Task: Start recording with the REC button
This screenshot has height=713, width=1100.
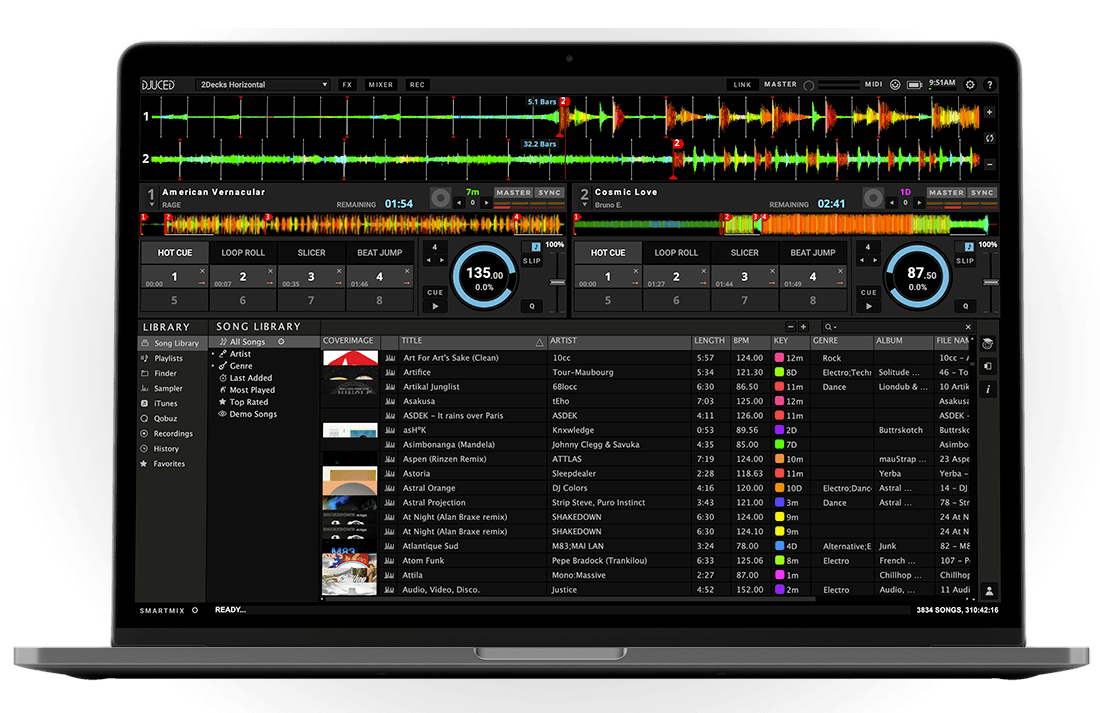Action: pos(416,85)
